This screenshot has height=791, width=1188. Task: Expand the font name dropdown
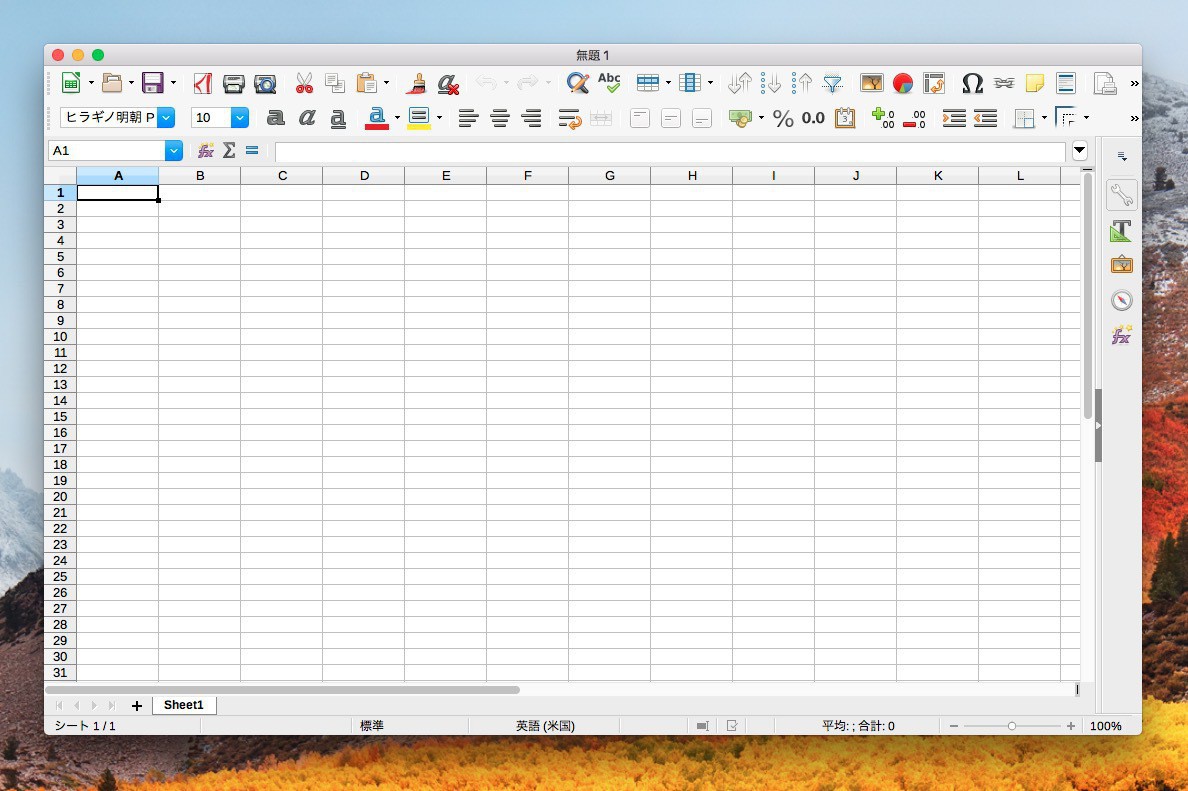pos(166,117)
